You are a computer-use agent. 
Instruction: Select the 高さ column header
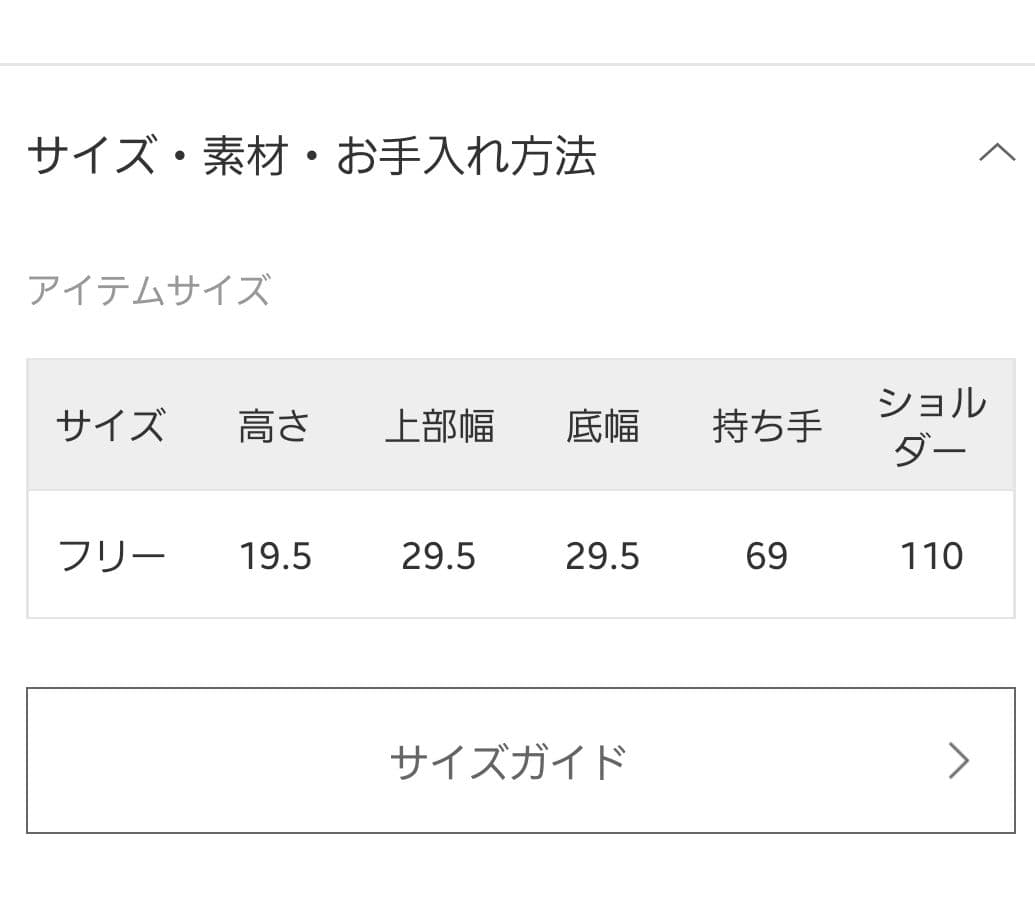point(274,427)
